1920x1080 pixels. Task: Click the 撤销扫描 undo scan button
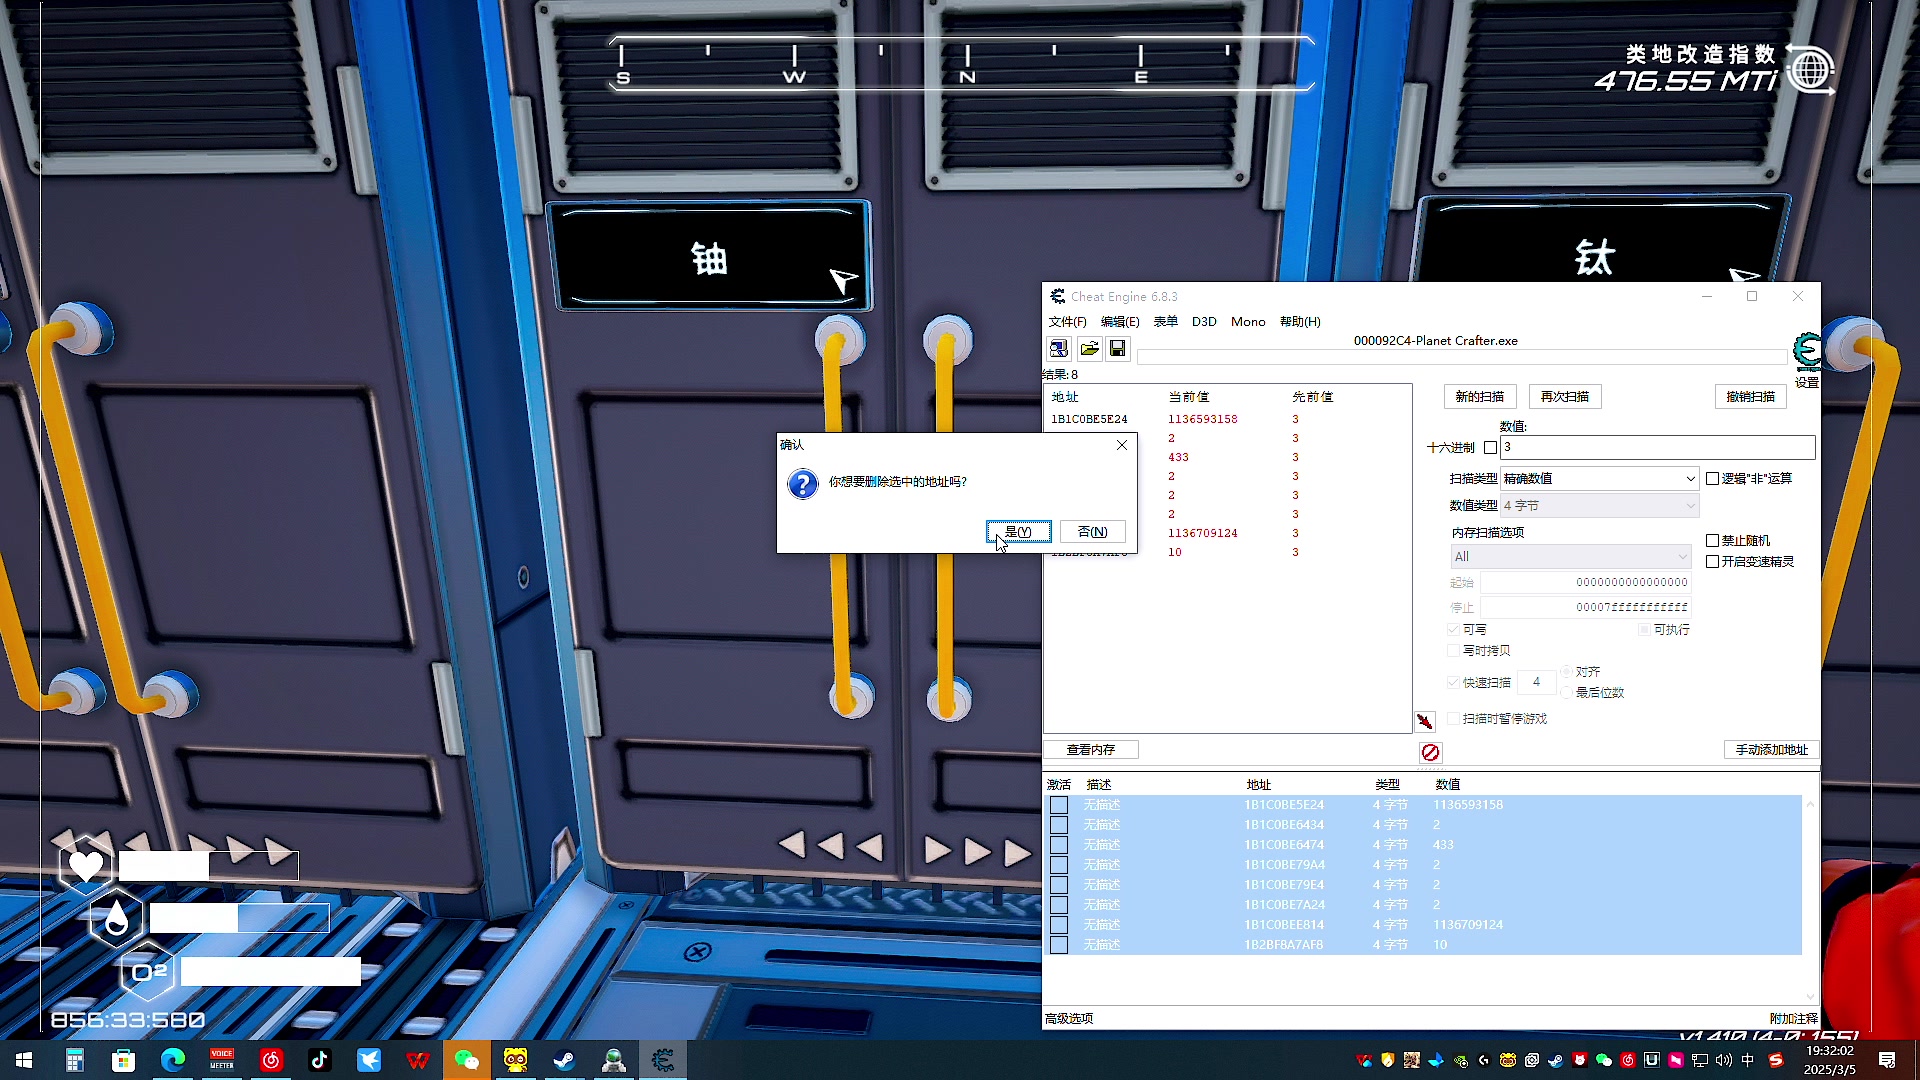point(1750,397)
